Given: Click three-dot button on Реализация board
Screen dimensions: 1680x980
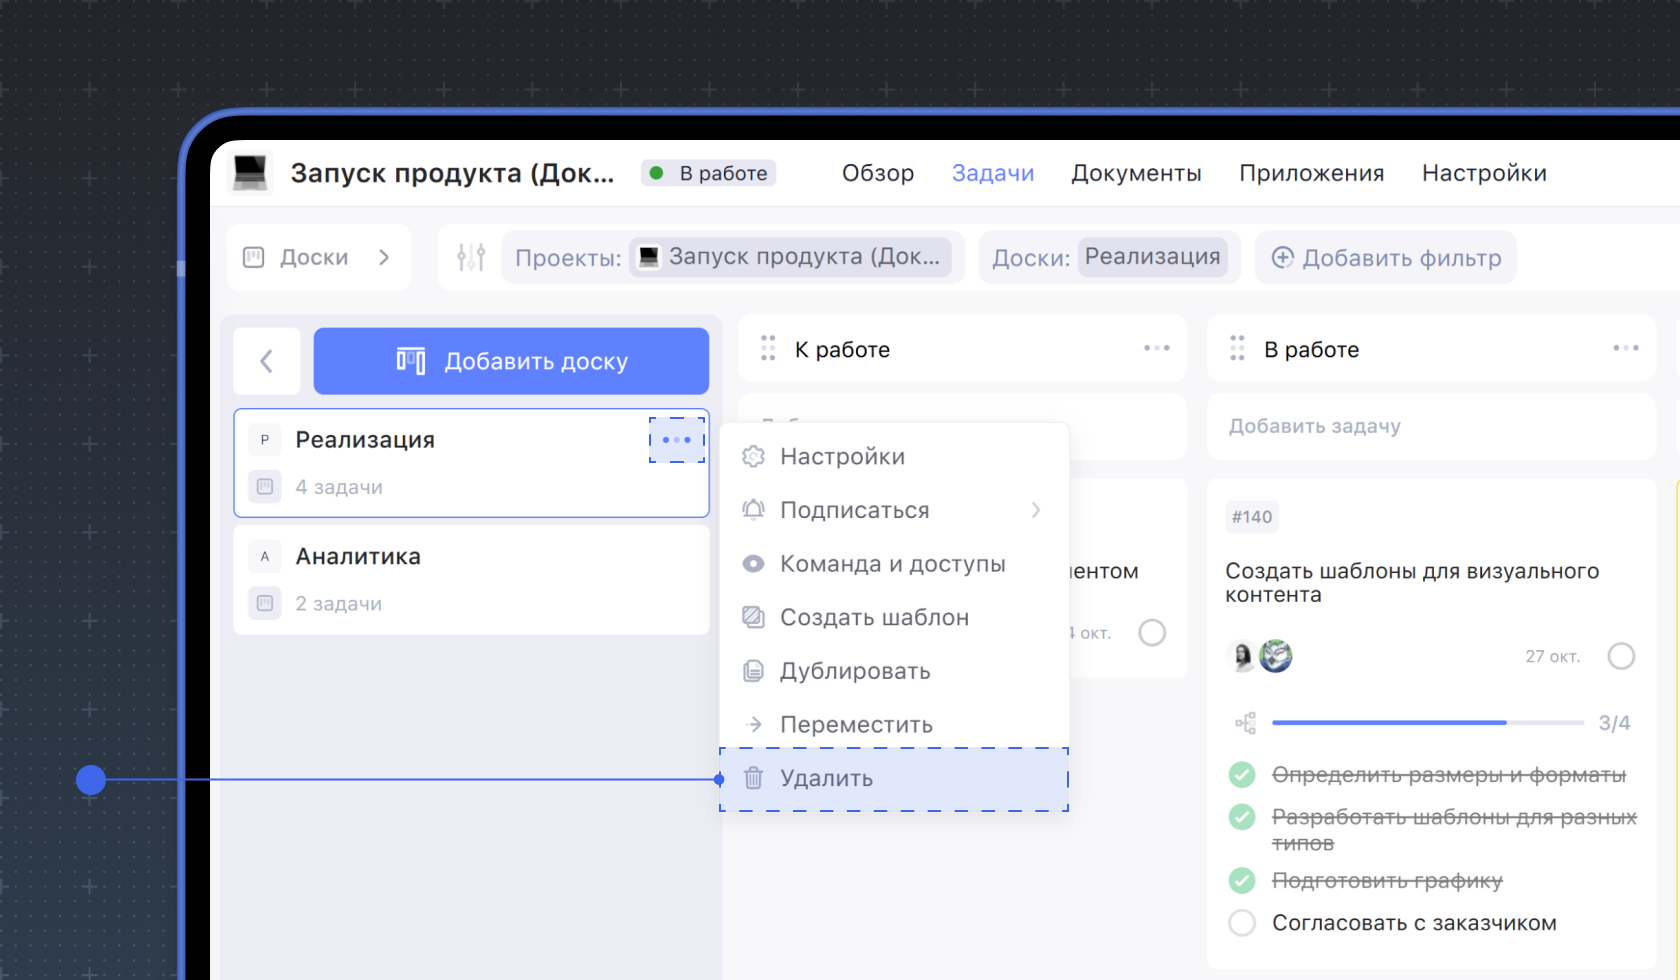Looking at the screenshot, I should (677, 440).
